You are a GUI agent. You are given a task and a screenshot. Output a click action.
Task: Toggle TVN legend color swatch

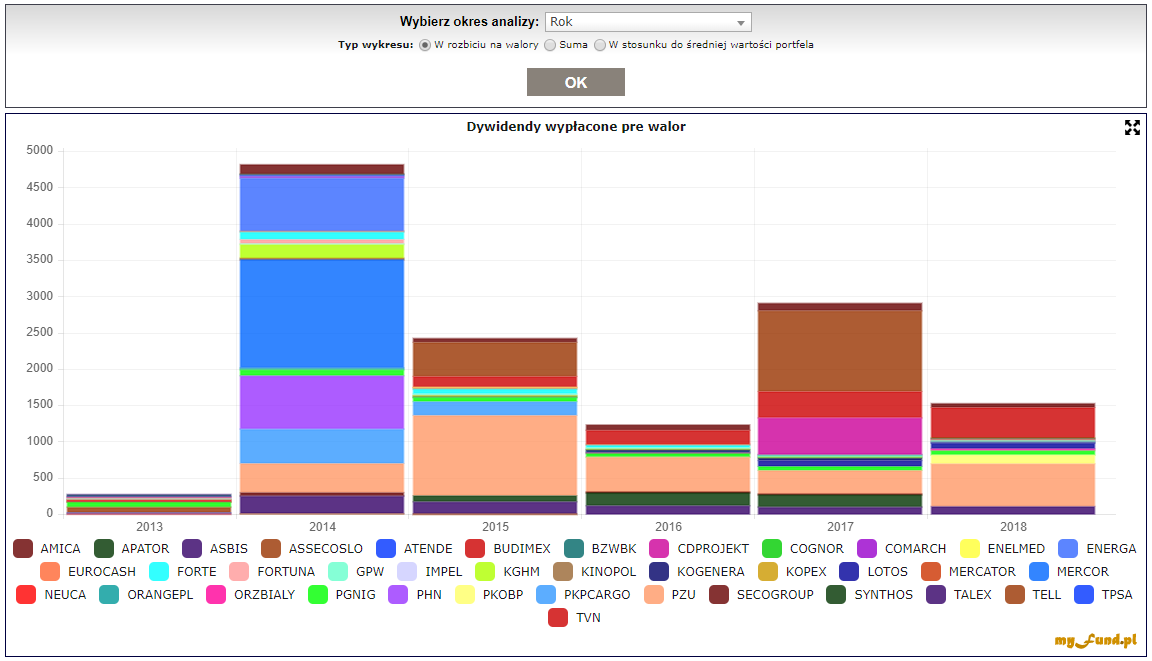click(558, 617)
